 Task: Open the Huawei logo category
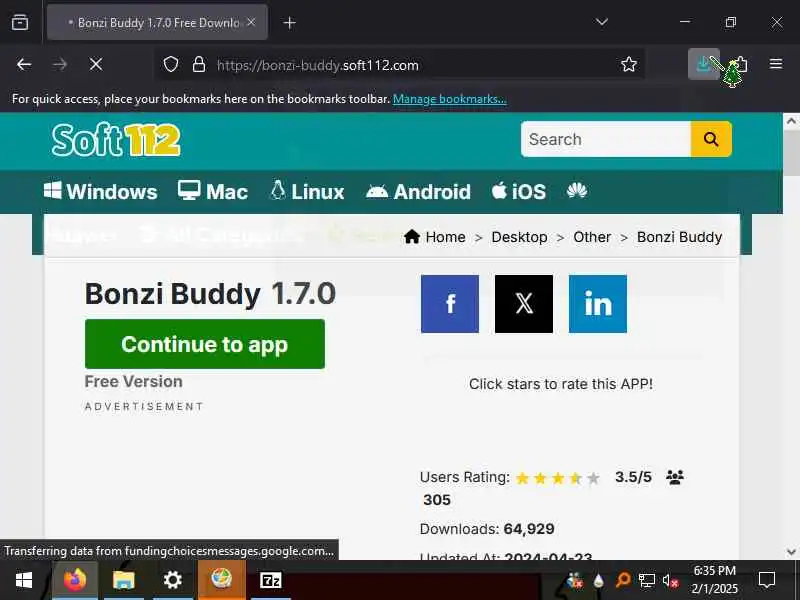click(x=577, y=191)
